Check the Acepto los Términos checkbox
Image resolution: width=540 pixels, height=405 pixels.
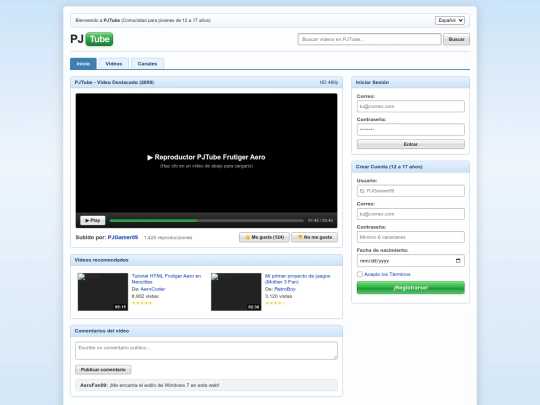(x=360, y=274)
